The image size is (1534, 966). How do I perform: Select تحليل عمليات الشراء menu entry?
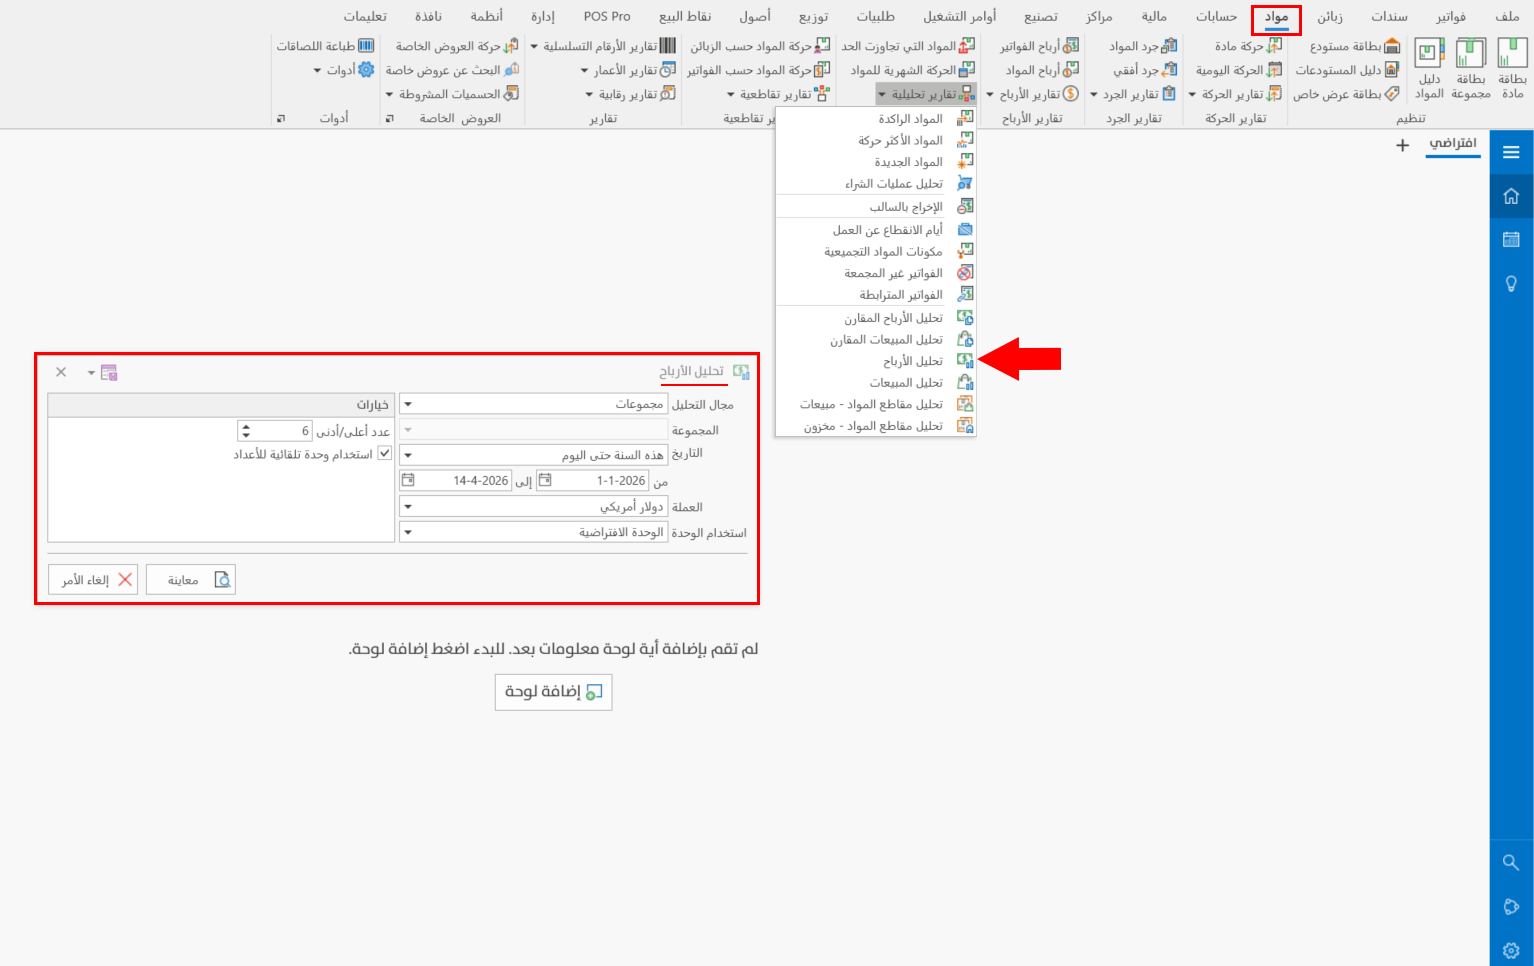point(876,184)
